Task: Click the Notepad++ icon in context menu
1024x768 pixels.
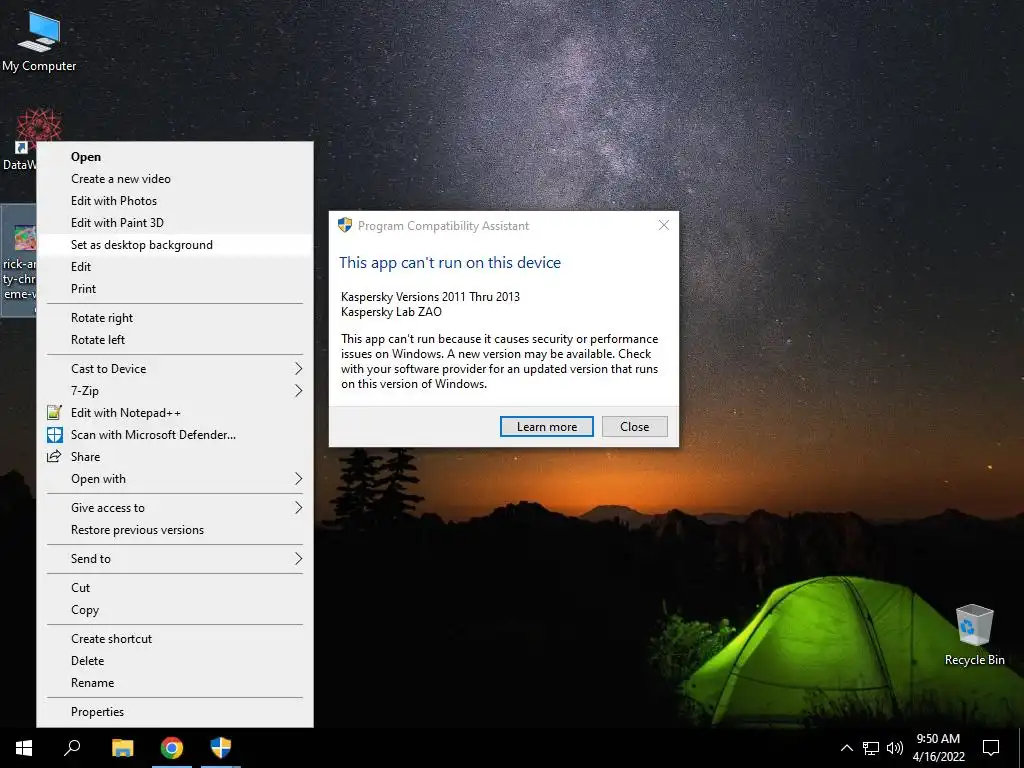Action: pos(55,413)
